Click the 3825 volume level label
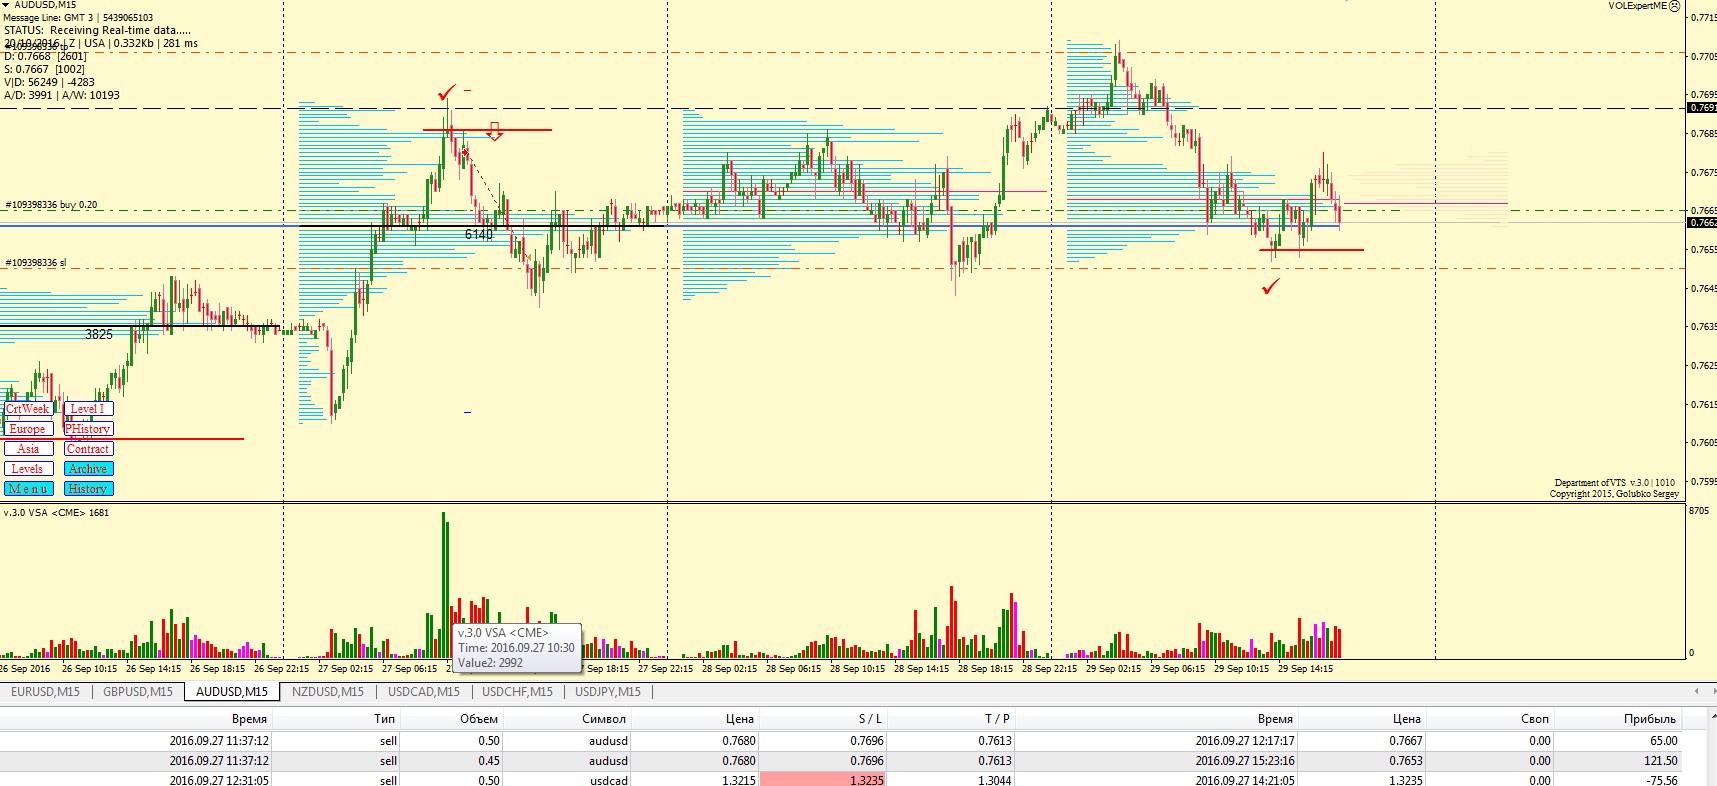Viewport: 1717px width, 786px height. point(99,334)
